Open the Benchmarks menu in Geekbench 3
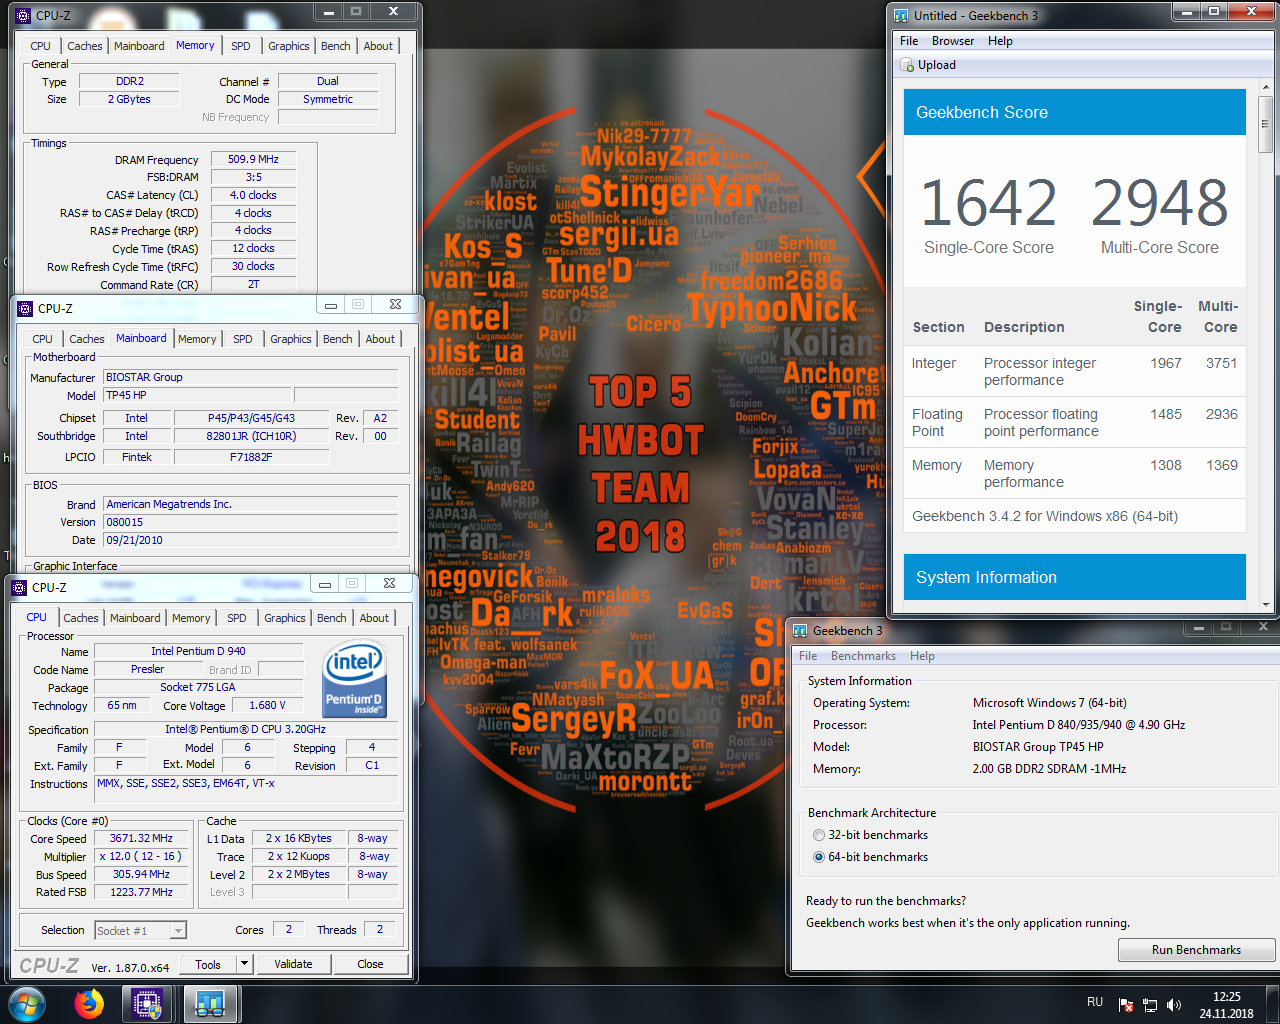Viewport: 1280px width, 1024px height. 863,656
